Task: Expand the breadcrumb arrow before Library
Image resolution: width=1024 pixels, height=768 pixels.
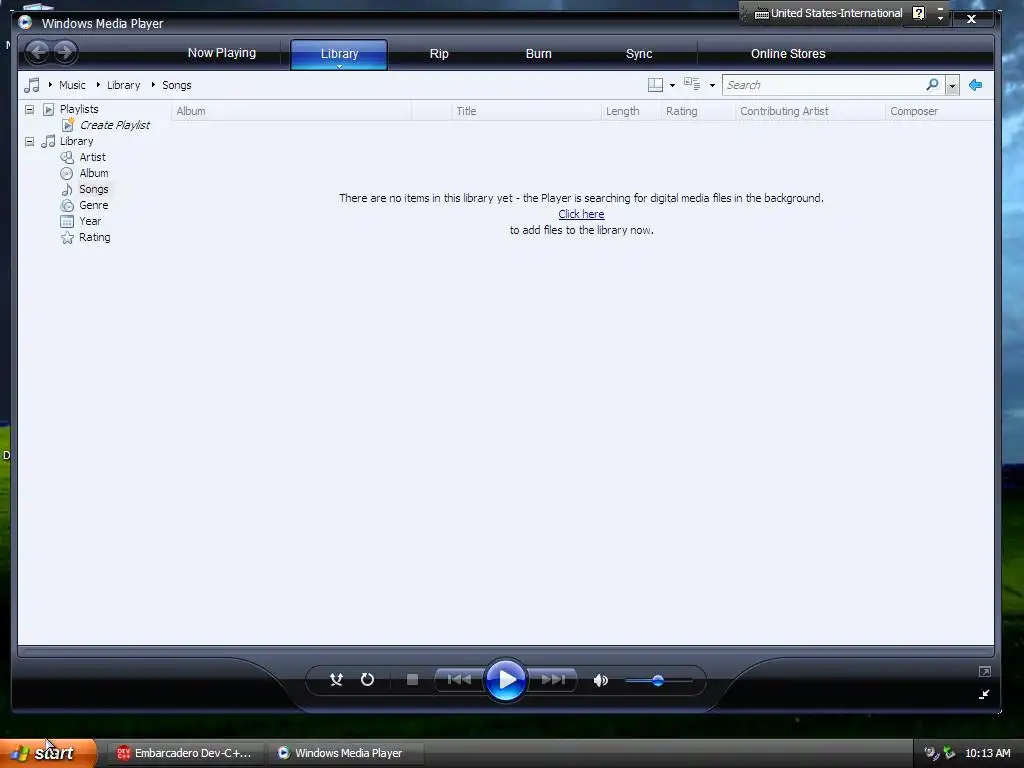Action: coord(98,85)
